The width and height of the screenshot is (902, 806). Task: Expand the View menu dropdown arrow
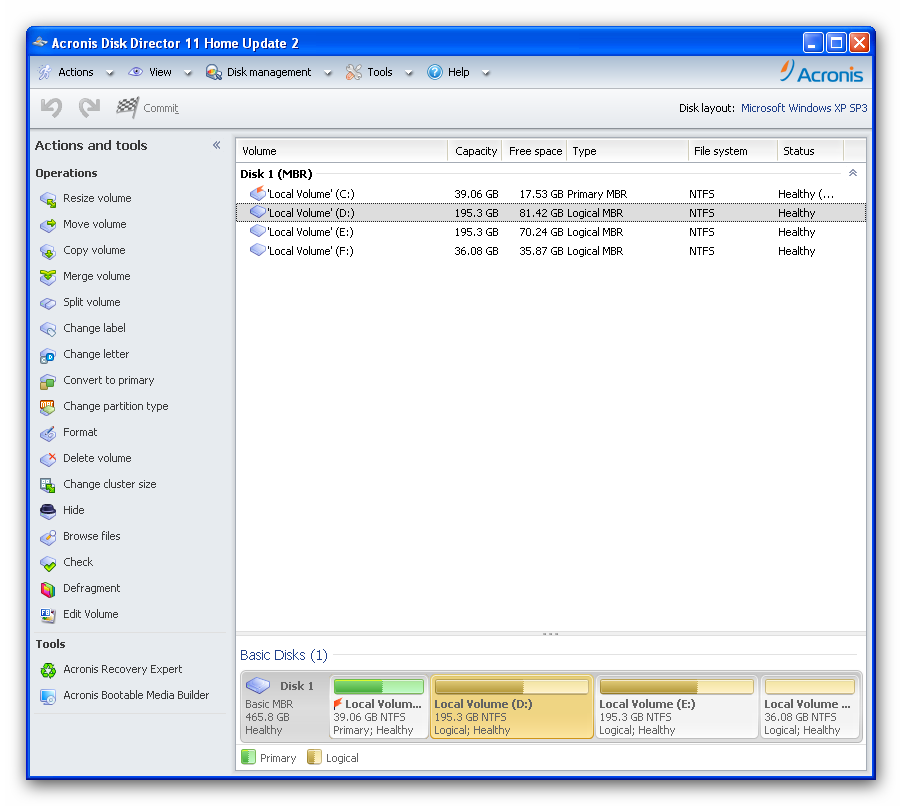click(x=188, y=73)
